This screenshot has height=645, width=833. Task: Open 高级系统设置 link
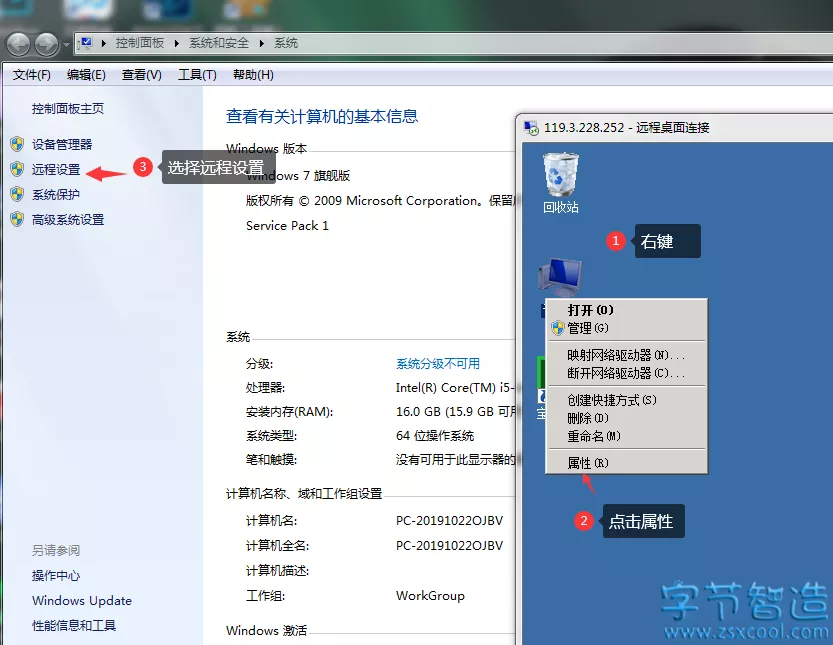click(x=68, y=219)
